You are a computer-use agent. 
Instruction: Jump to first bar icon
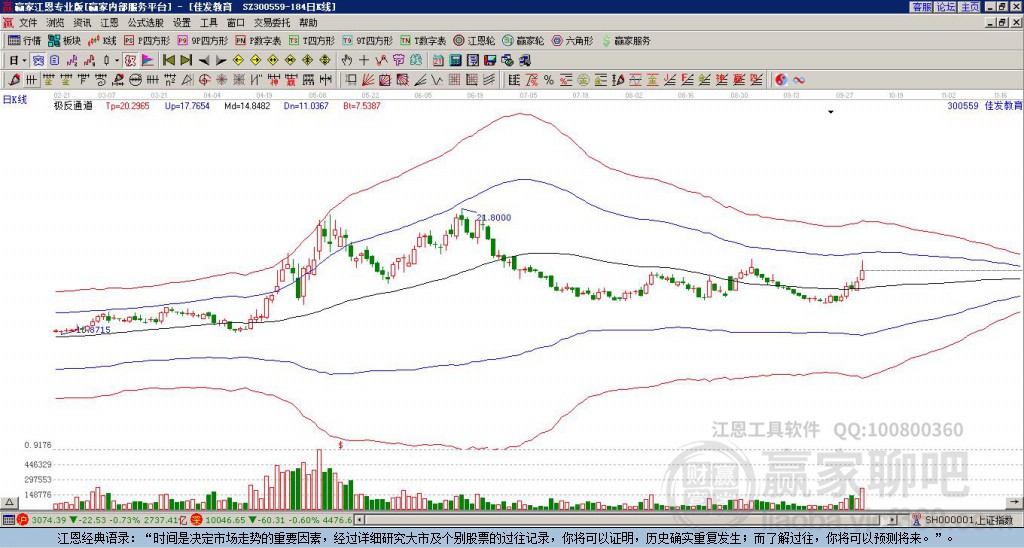pyautogui.click(x=168, y=61)
